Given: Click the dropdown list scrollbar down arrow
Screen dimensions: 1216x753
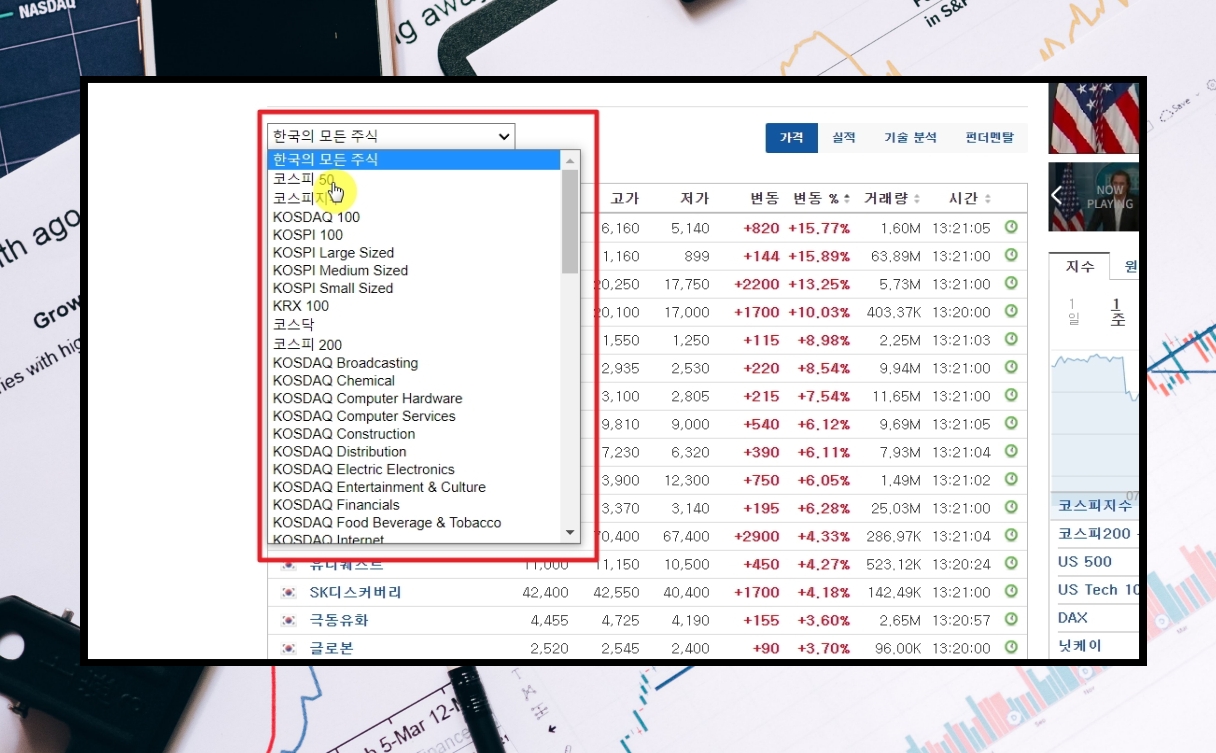Looking at the screenshot, I should (570, 532).
